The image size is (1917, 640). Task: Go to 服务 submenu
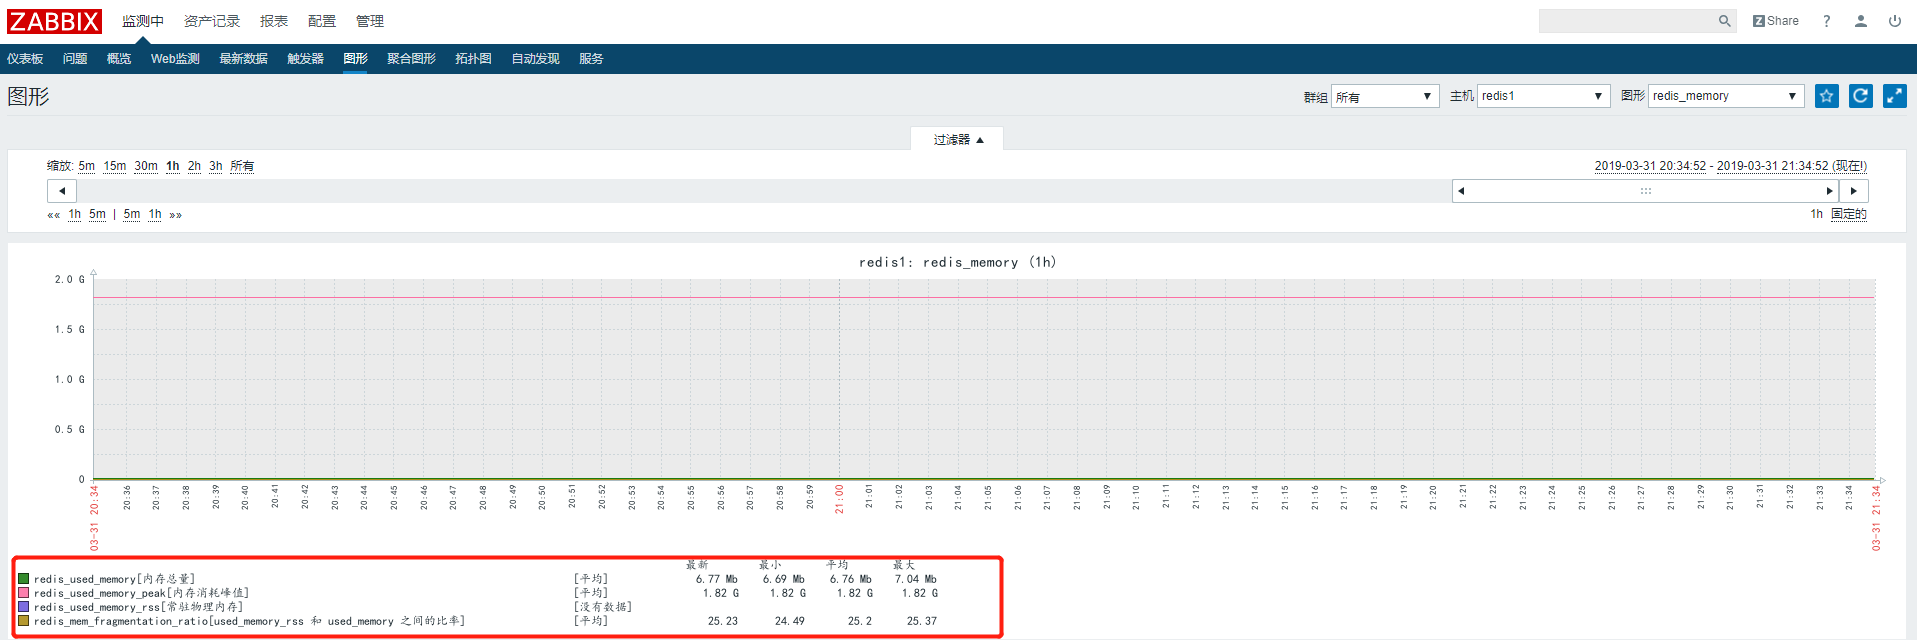[x=591, y=59]
